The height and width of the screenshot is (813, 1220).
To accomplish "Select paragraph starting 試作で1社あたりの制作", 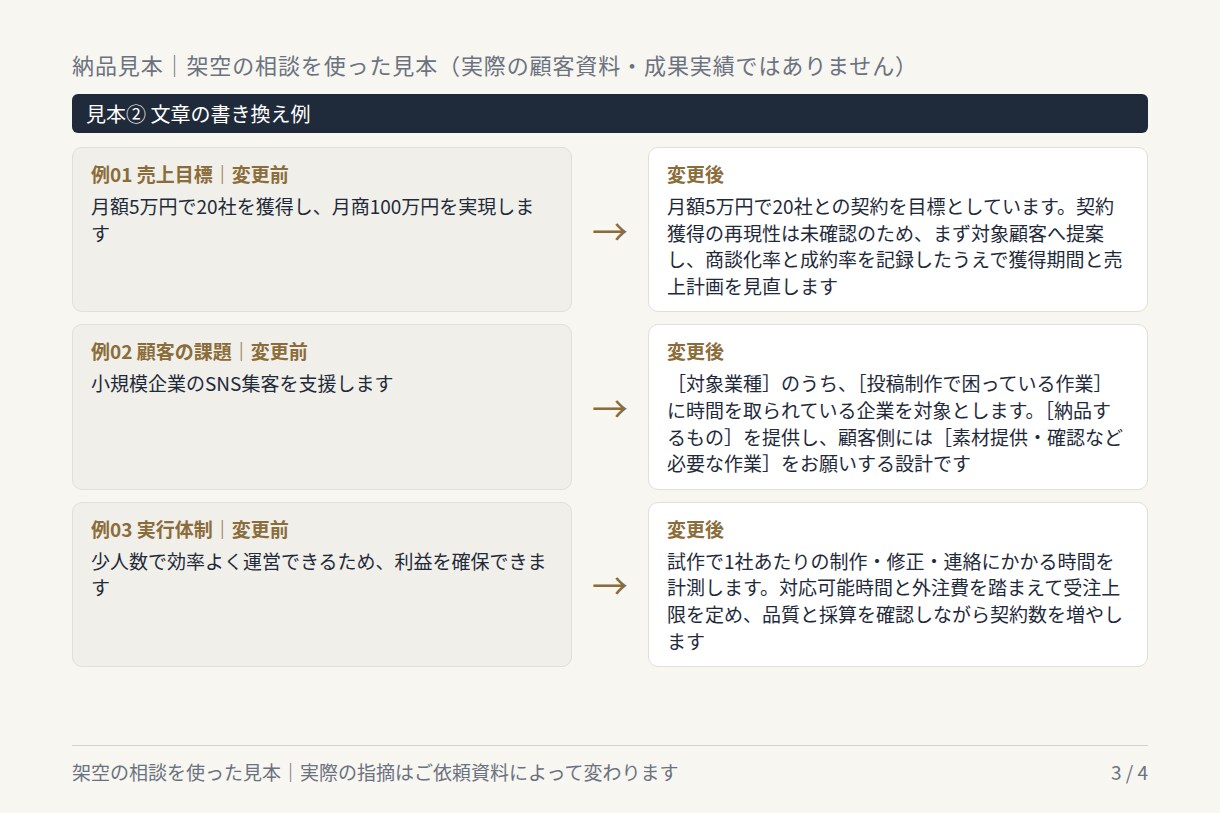I will (x=895, y=601).
